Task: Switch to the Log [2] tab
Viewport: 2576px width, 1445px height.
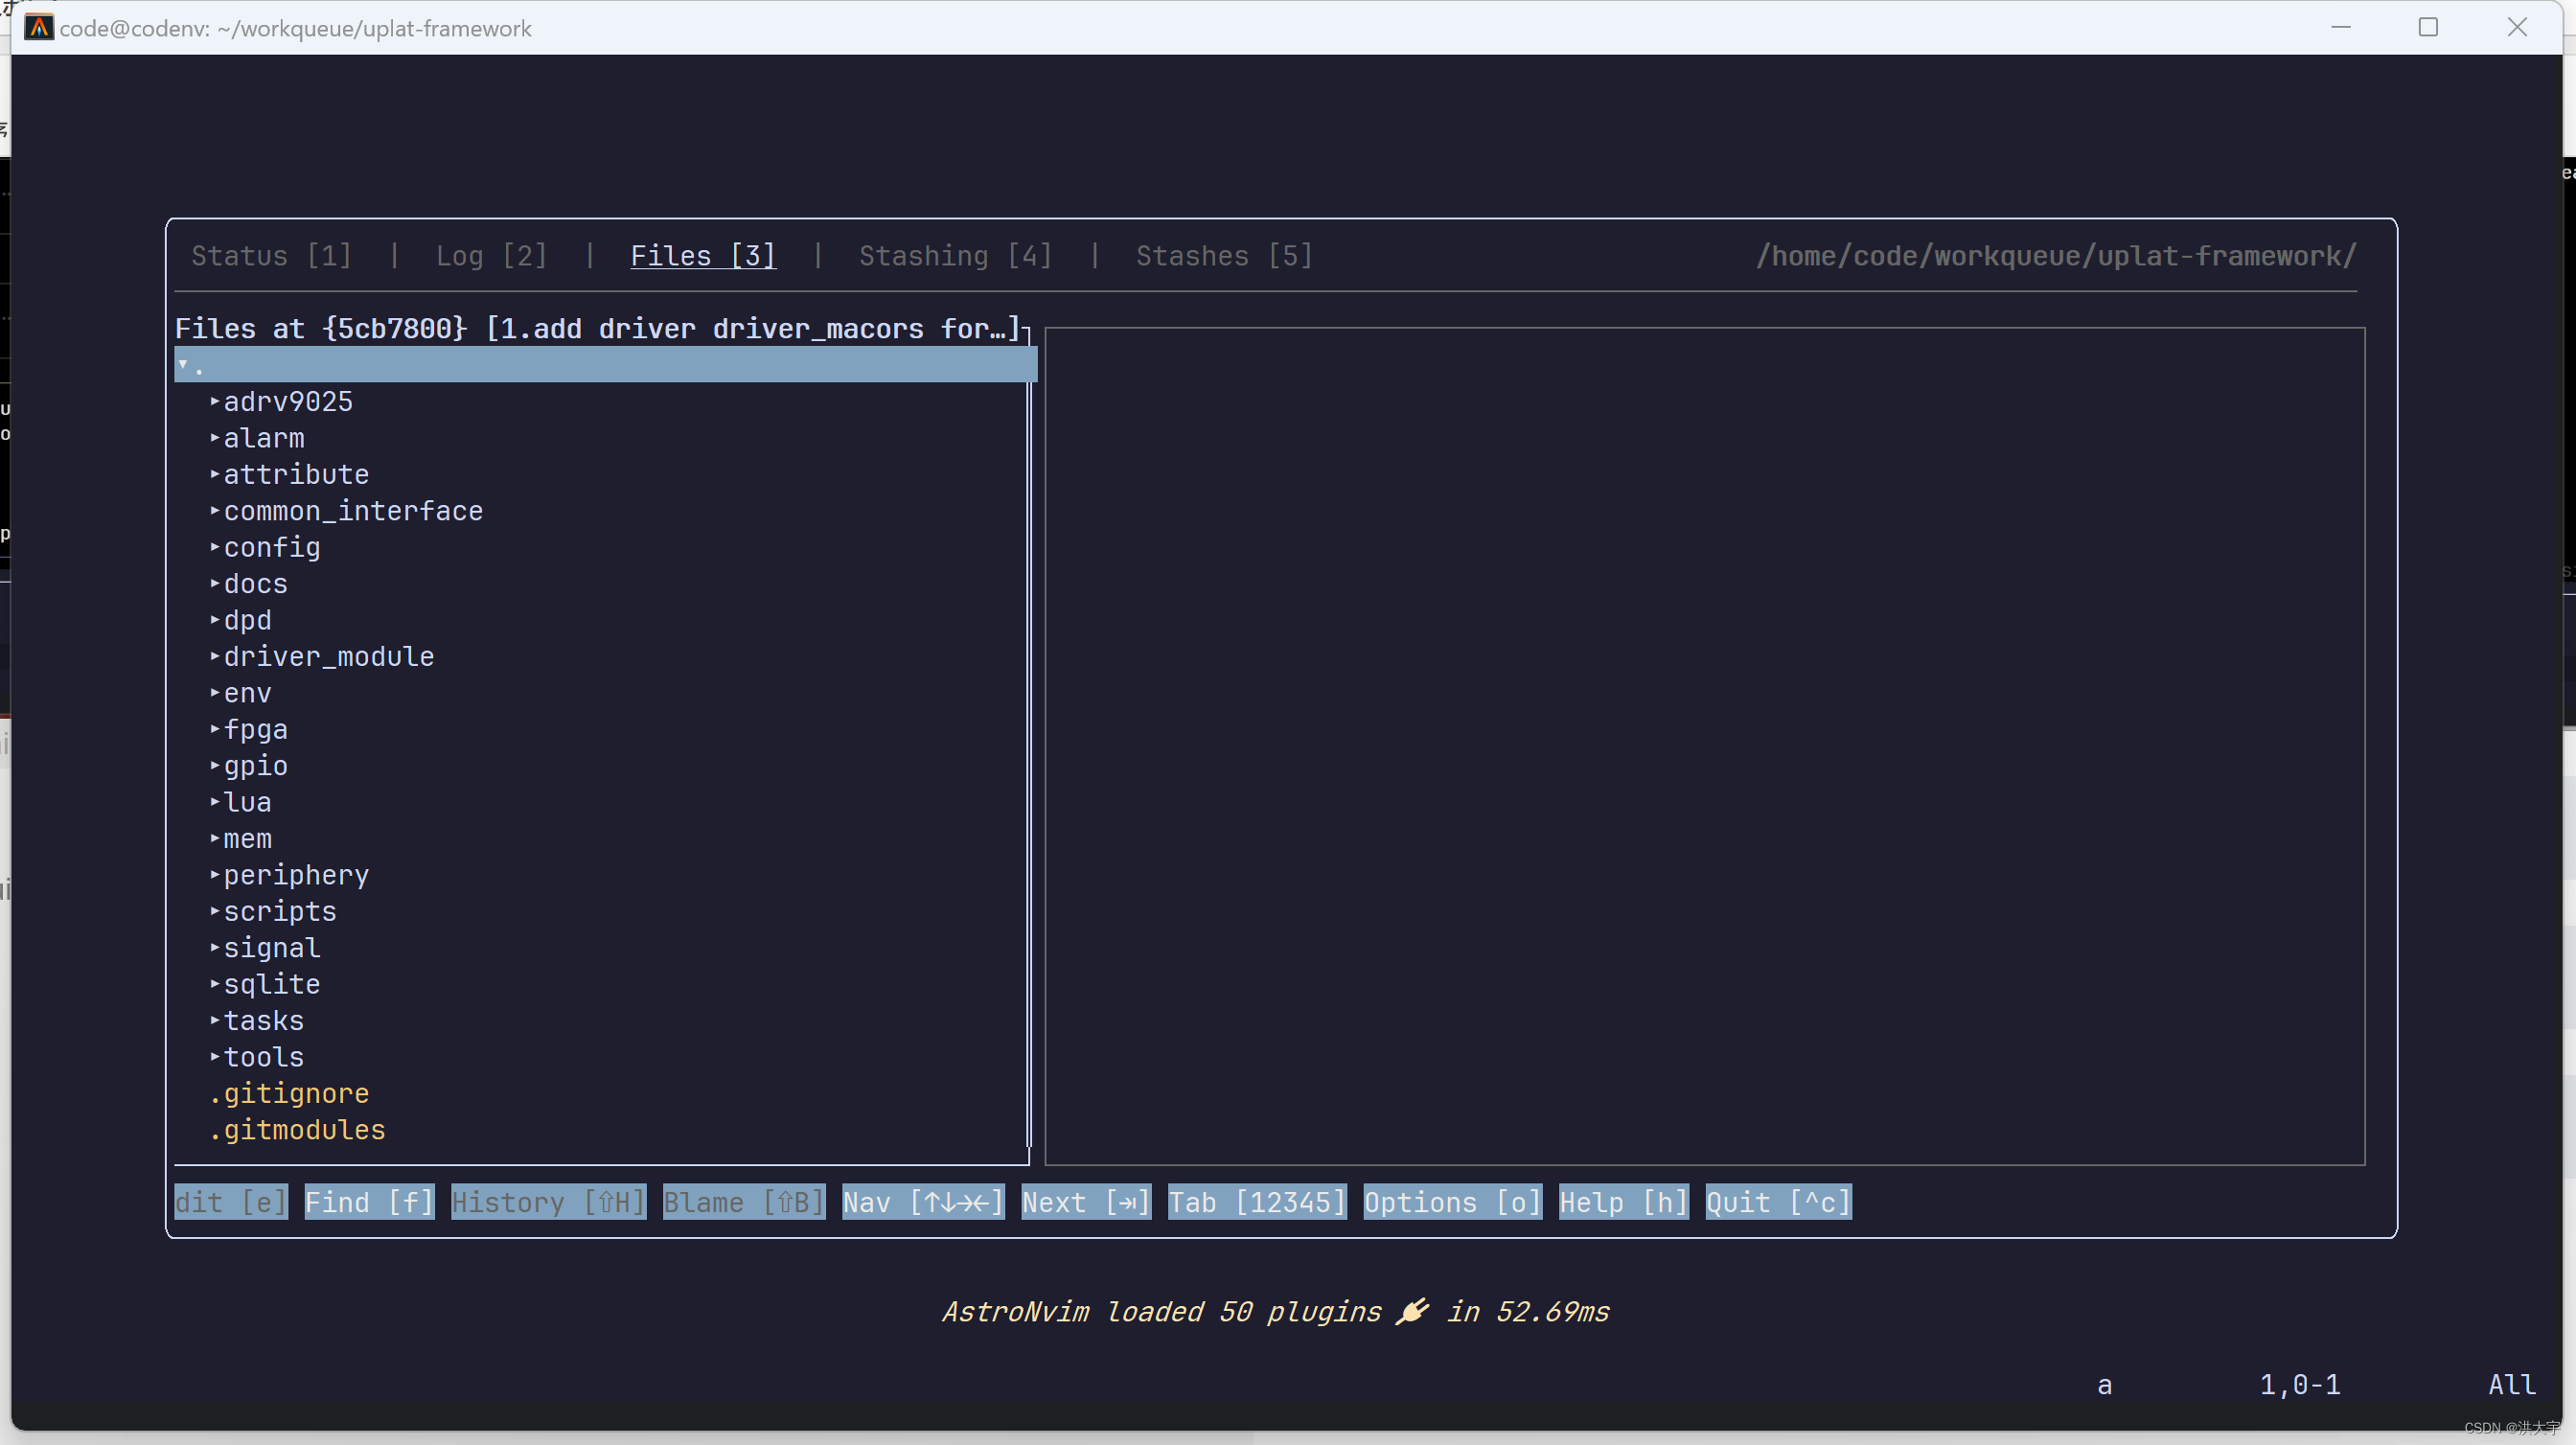Action: 491,256
